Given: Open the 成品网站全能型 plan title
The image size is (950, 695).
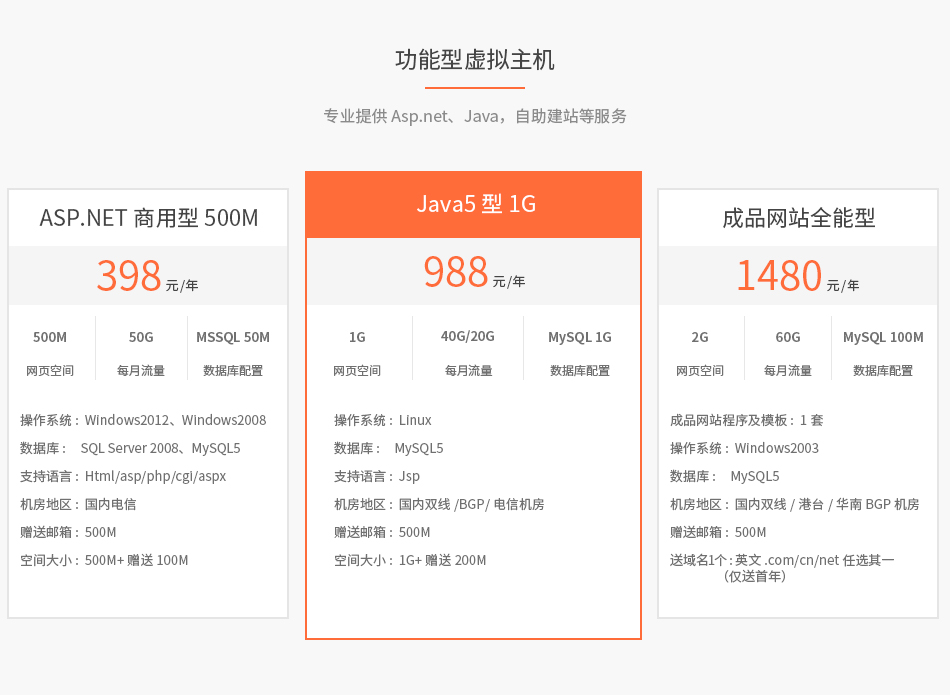Looking at the screenshot, I should click(799, 218).
